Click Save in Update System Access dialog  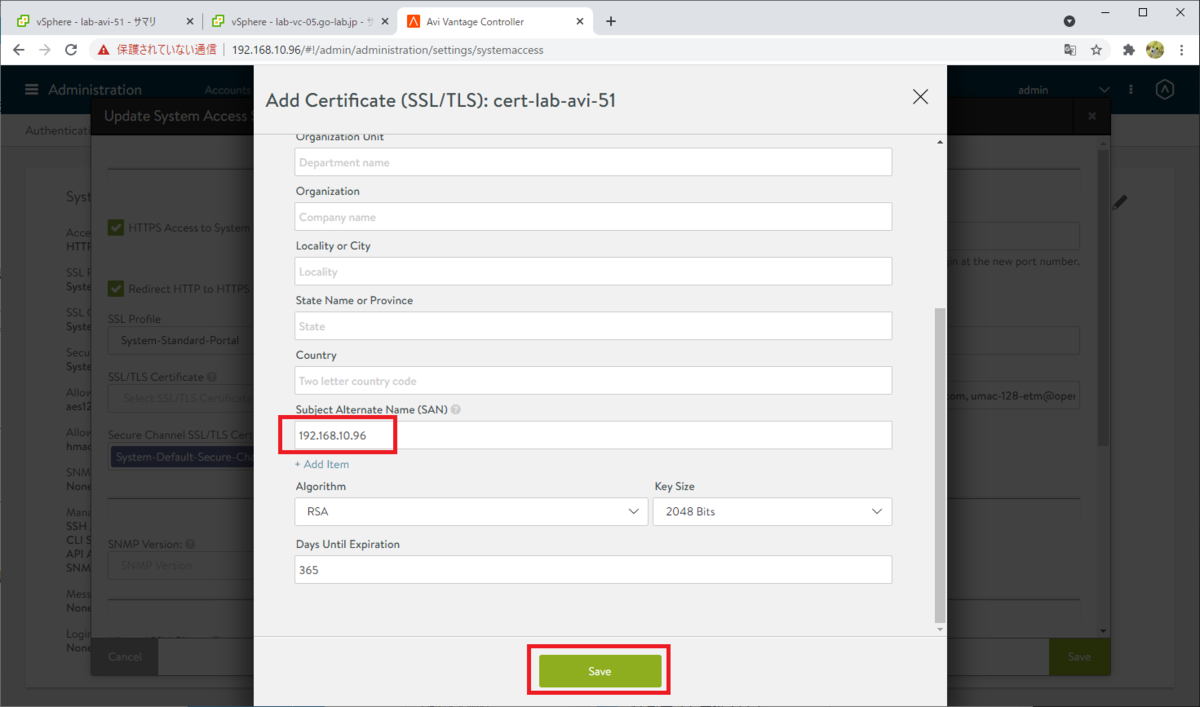click(x=1079, y=657)
